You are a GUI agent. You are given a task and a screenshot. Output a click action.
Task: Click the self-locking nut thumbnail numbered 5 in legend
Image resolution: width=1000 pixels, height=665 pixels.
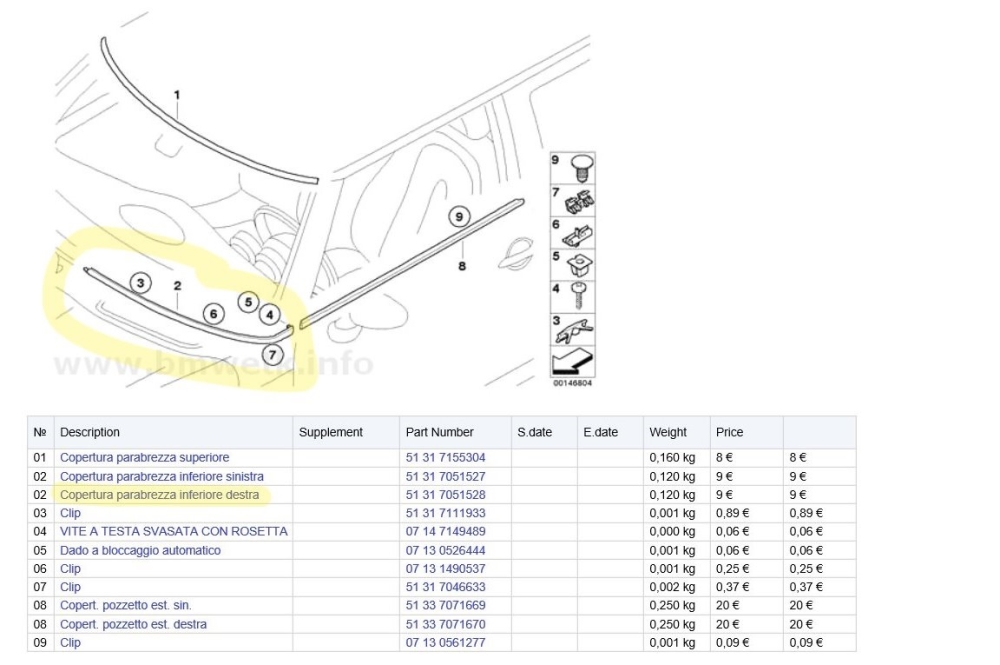tap(573, 265)
